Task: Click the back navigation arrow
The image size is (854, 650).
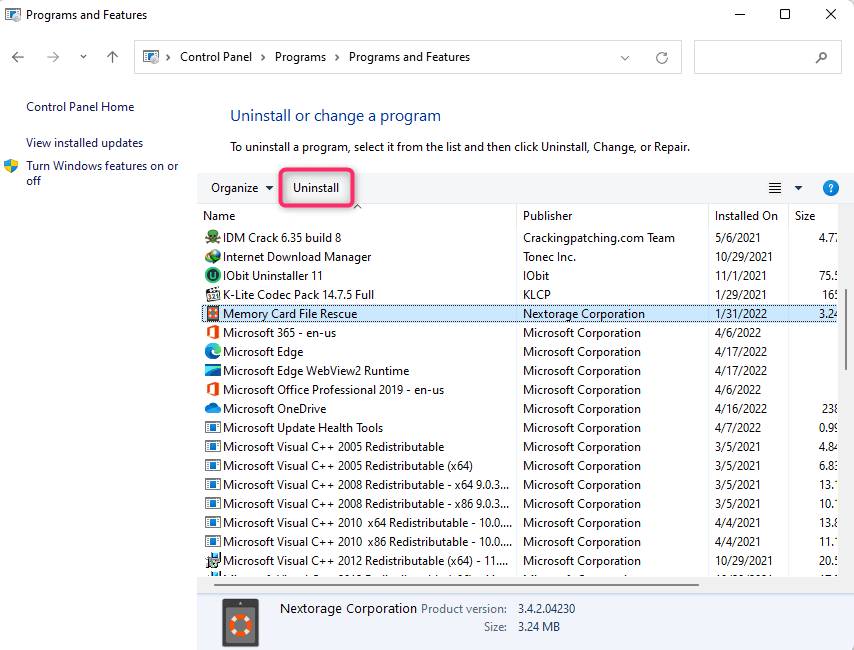Action: pyautogui.click(x=18, y=58)
